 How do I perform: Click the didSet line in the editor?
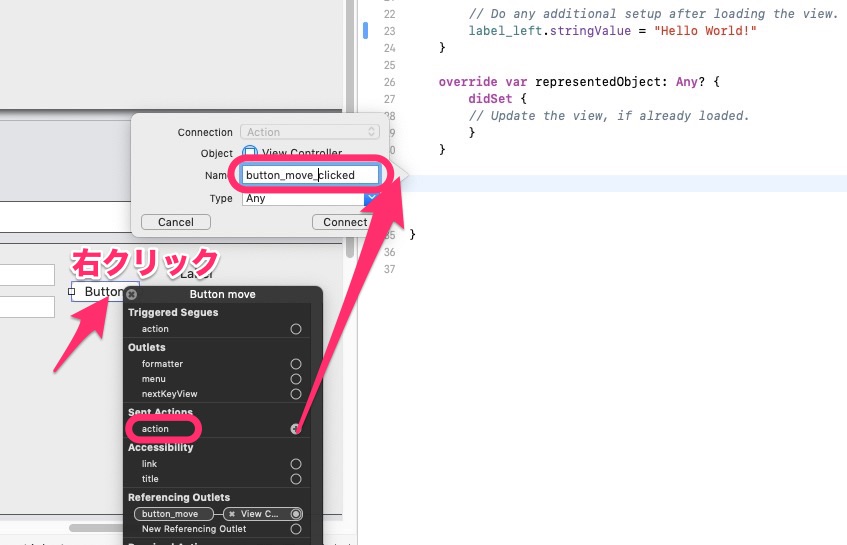[x=497, y=99]
